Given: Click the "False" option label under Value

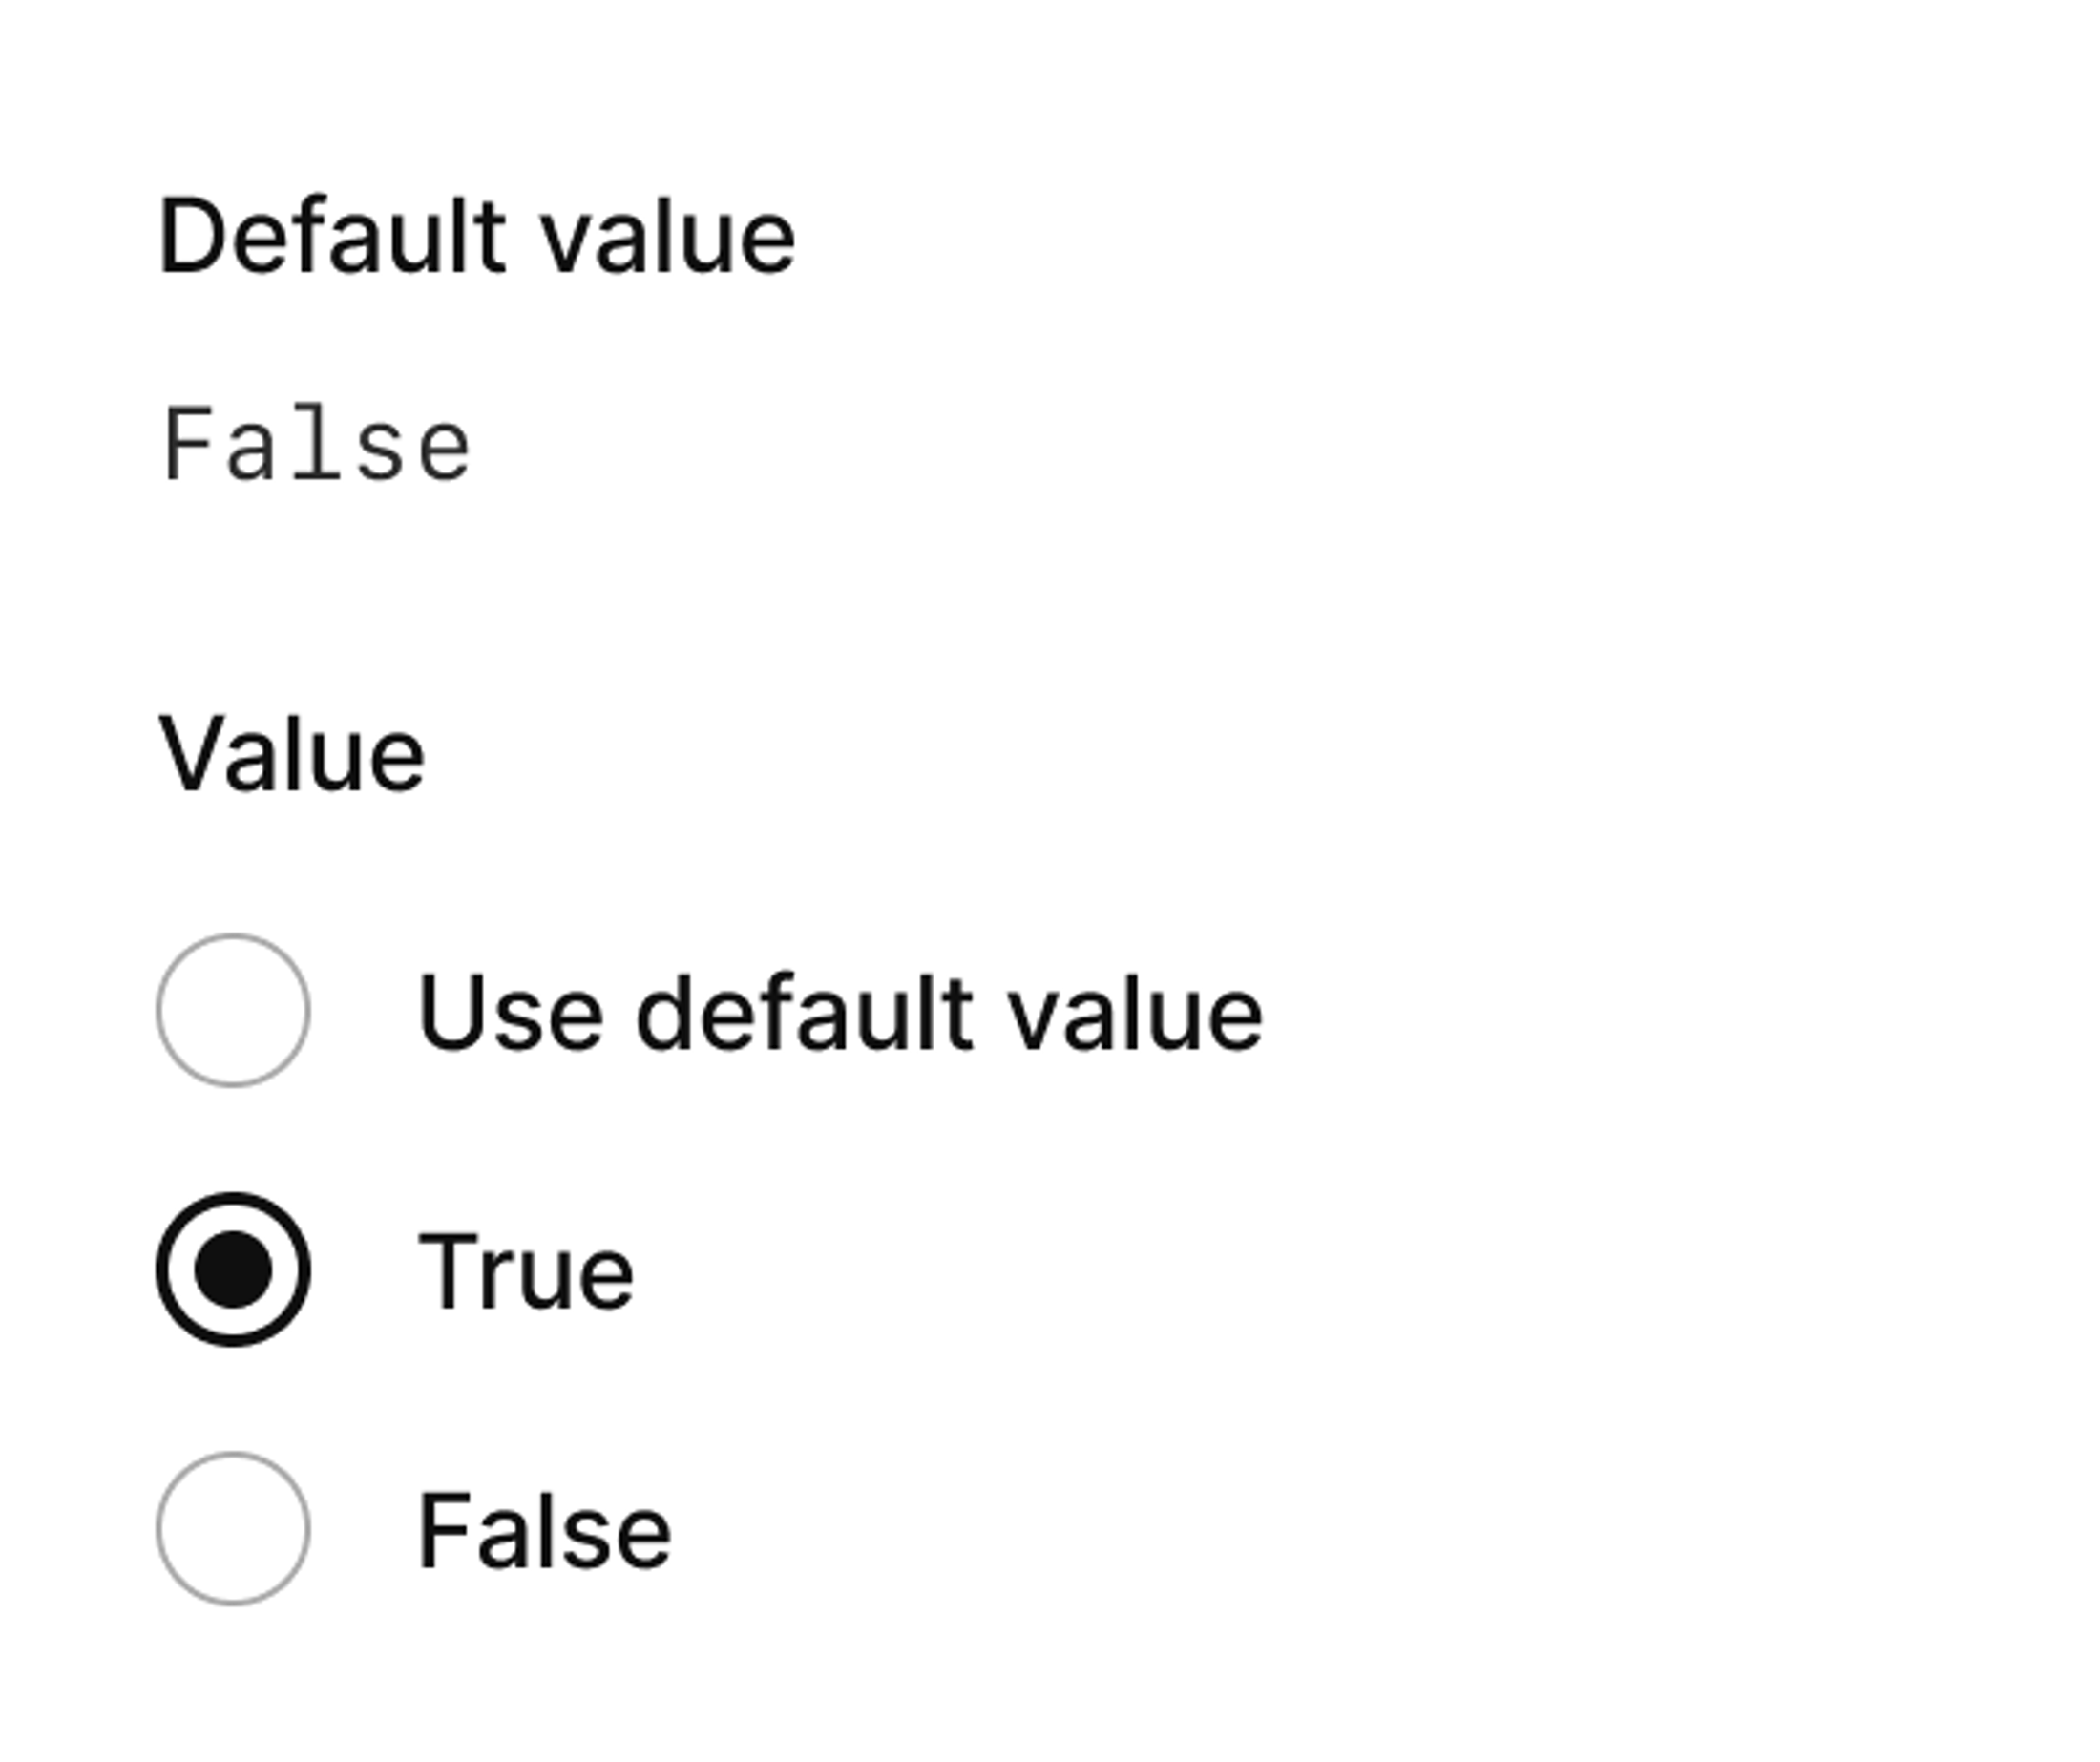Looking at the screenshot, I should pos(544,1531).
